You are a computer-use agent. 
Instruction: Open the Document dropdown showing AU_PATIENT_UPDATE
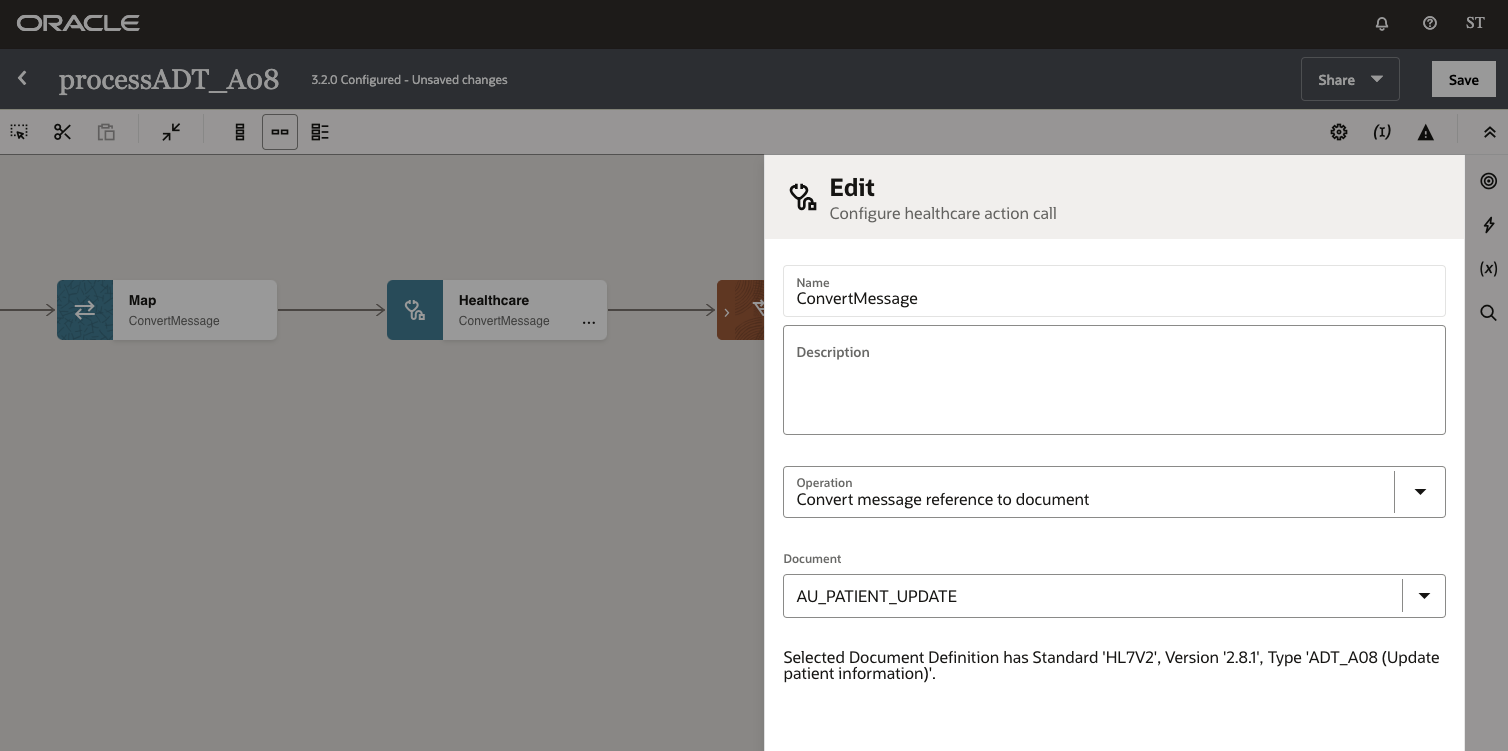click(1423, 595)
